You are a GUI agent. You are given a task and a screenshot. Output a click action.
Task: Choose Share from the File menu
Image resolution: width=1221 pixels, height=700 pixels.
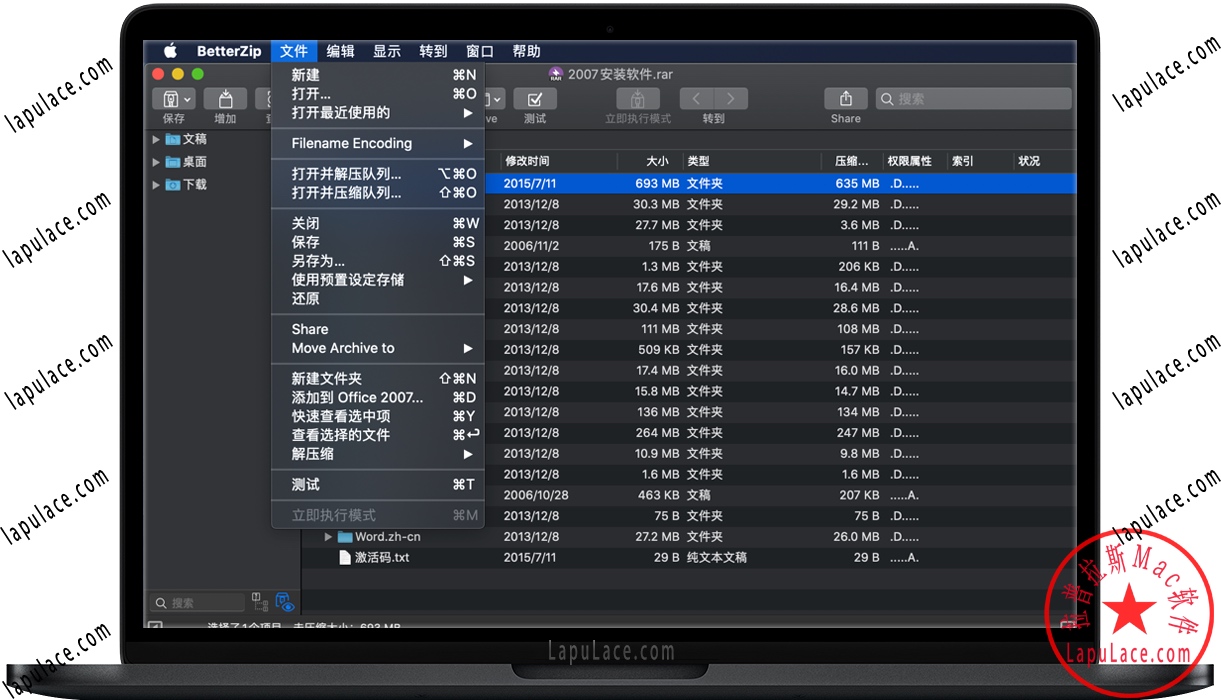coord(378,329)
